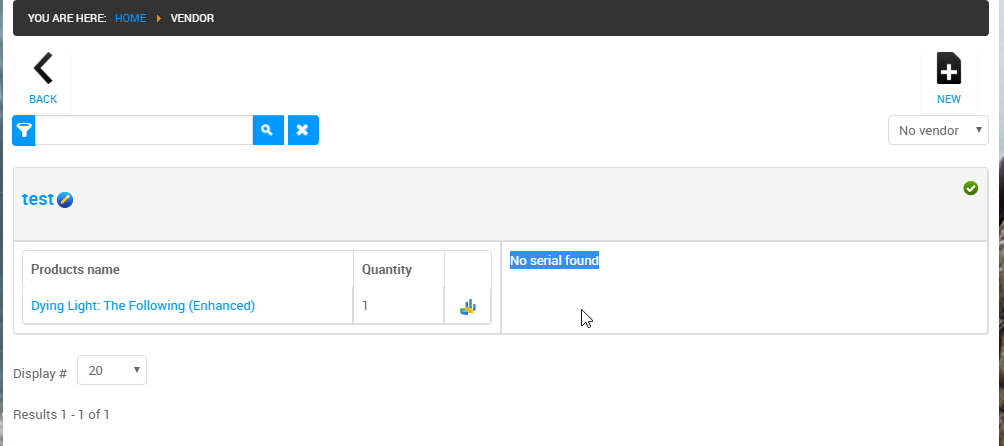Screen dimensions: 1004x446
Task: Click the BACK label
Action: [x=43, y=99]
